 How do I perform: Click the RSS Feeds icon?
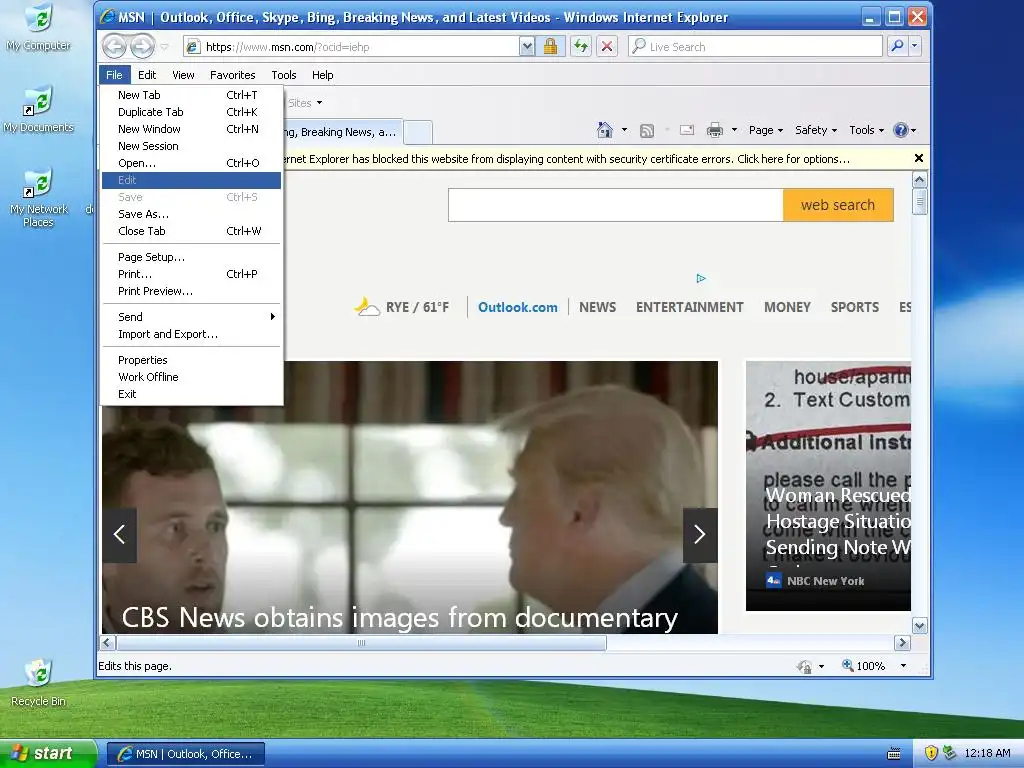[647, 131]
